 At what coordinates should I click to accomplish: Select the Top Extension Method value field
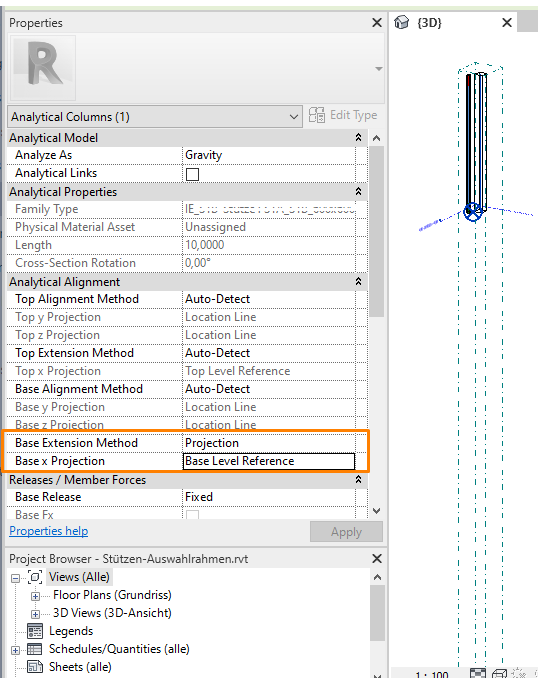(x=268, y=353)
